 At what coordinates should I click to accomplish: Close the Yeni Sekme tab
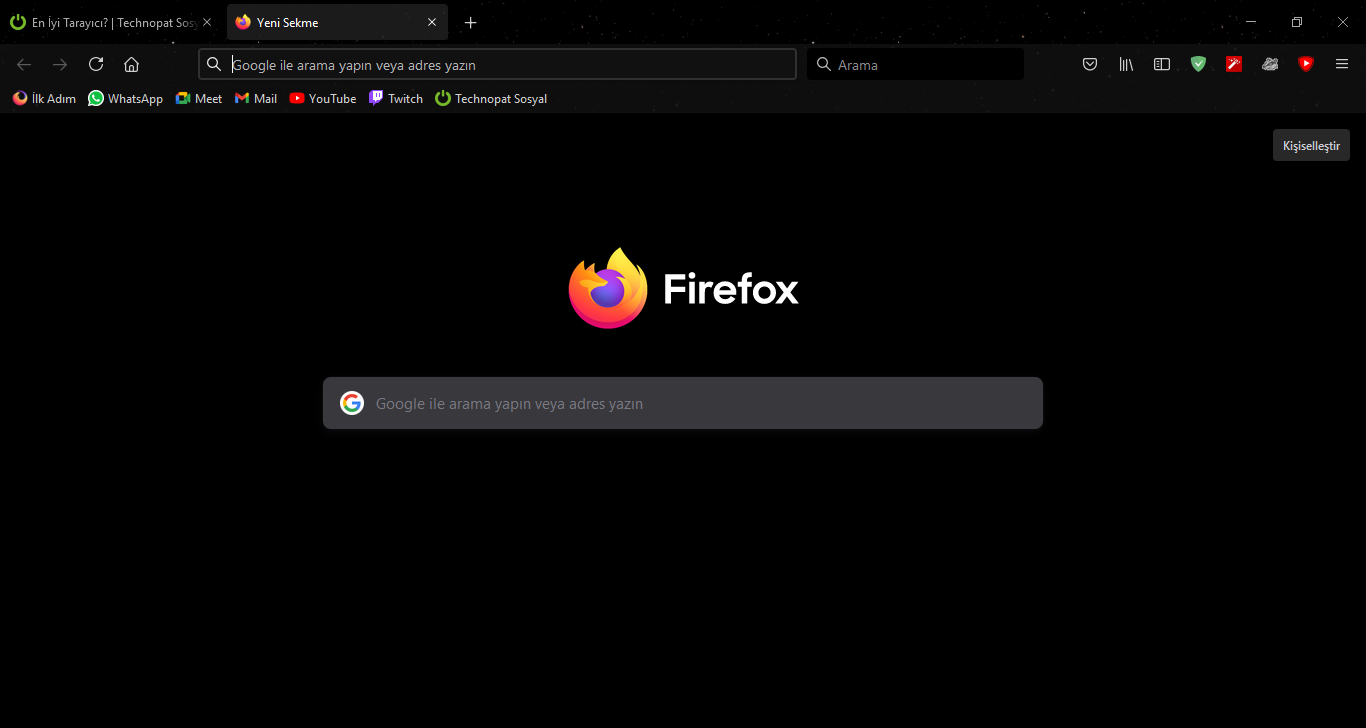point(432,22)
